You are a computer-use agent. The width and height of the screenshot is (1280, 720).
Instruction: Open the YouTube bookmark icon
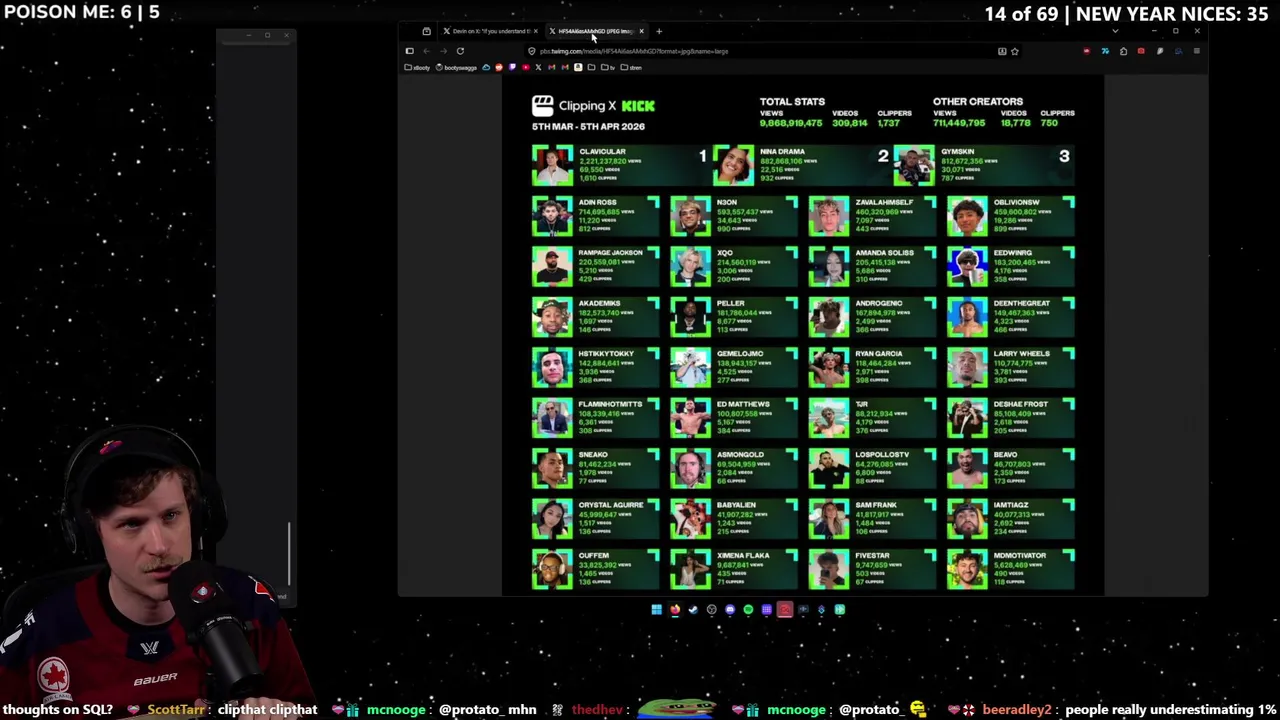pyautogui.click(x=525, y=67)
